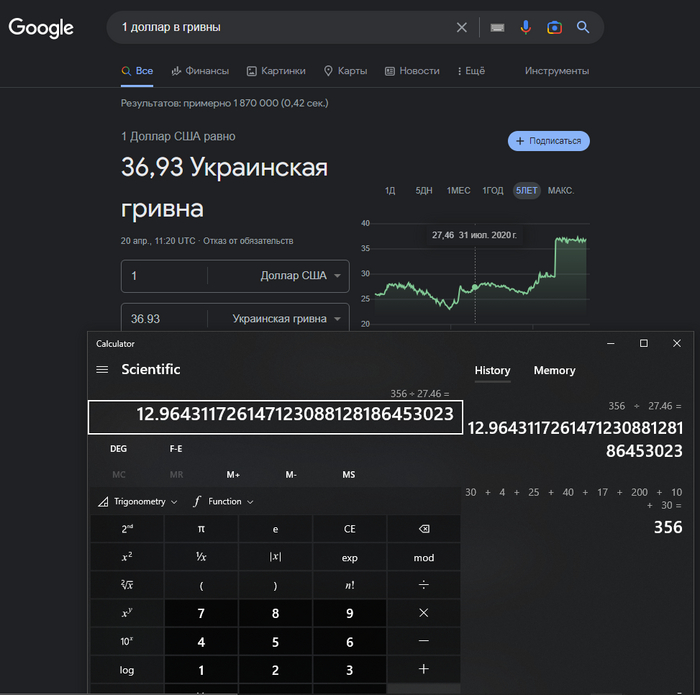Viewport: 700px width, 695px height.
Task: Select the history entry with result 356
Action: coord(575,512)
